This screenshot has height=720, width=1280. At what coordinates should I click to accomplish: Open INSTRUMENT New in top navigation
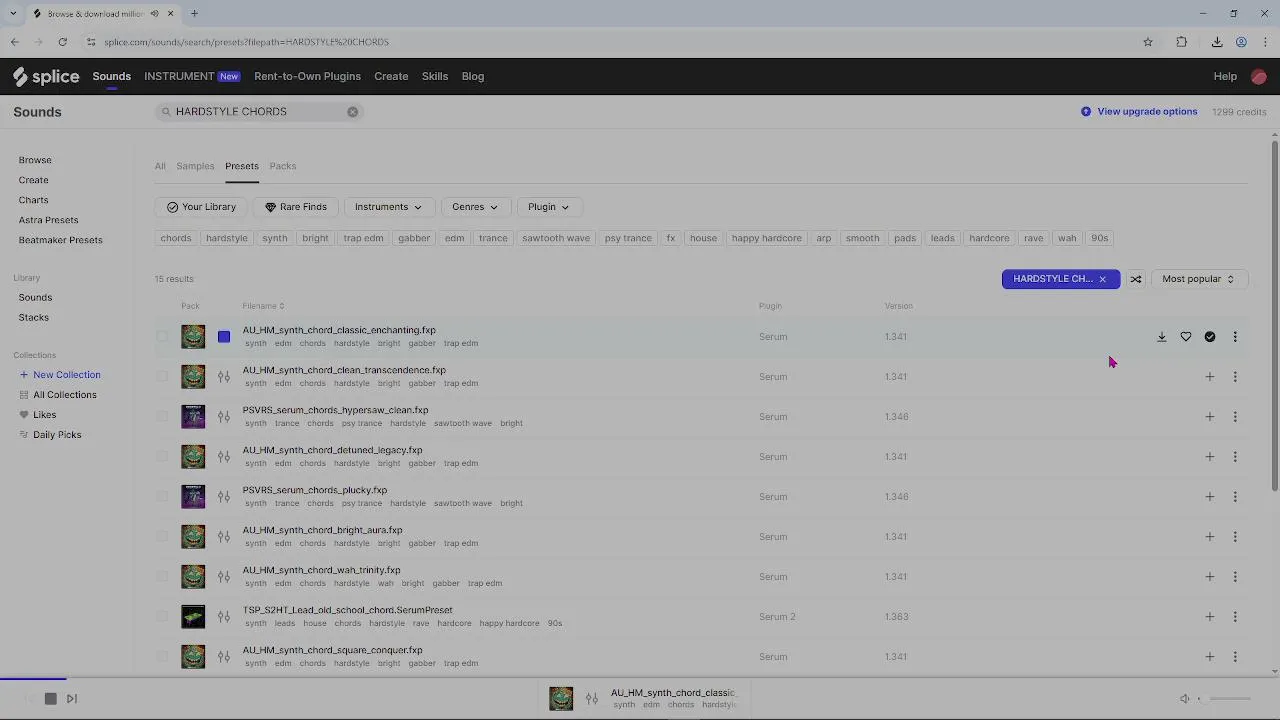(192, 77)
